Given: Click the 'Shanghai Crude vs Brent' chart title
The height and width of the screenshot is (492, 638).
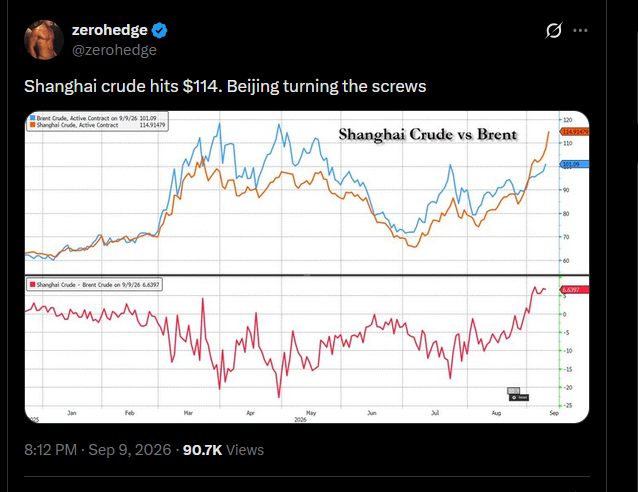Looking at the screenshot, I should [x=428, y=135].
